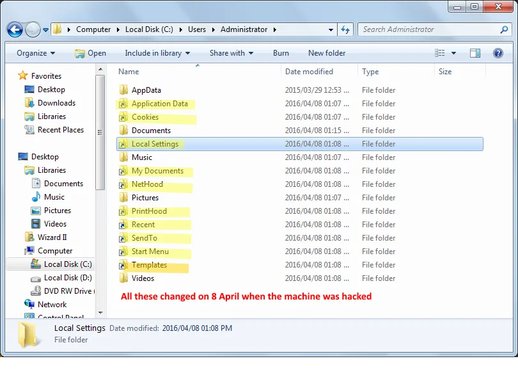Open the view options dropdown arrow

tap(453, 53)
